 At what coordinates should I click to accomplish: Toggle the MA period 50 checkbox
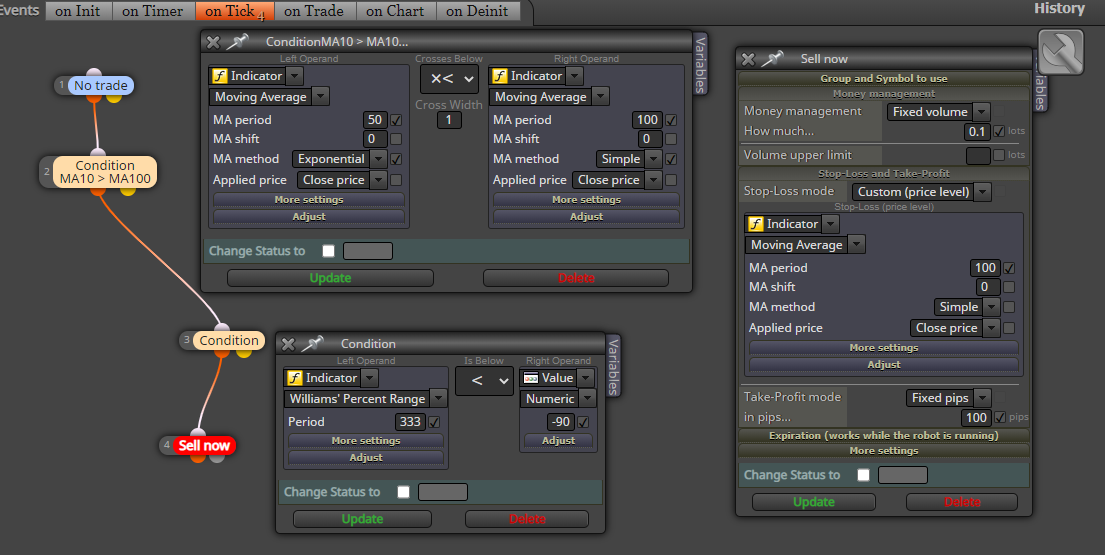pyautogui.click(x=396, y=120)
